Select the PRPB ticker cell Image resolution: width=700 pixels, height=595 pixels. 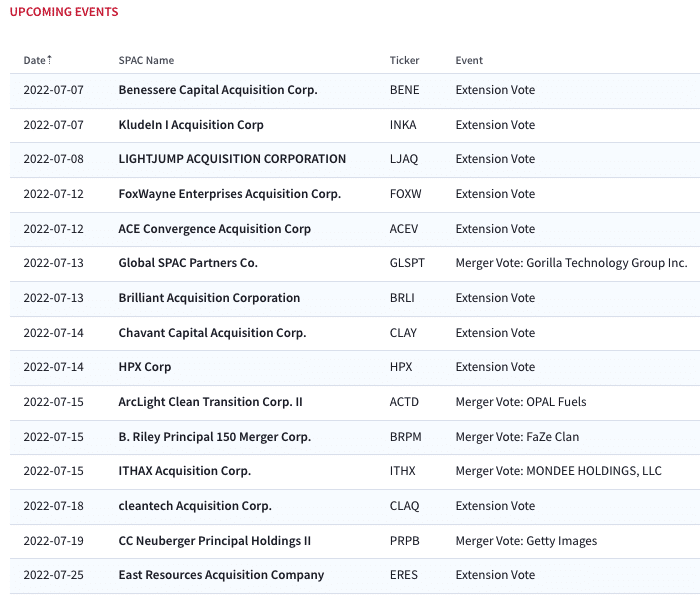tap(404, 541)
